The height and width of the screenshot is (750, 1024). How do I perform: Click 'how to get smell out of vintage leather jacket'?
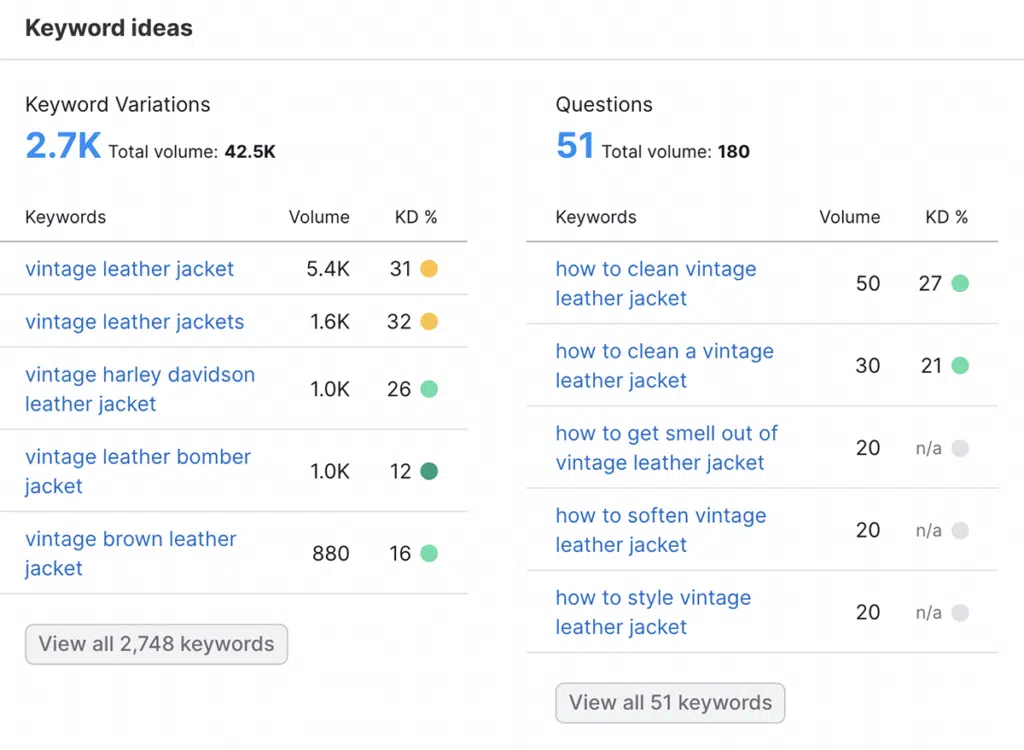[x=666, y=447]
